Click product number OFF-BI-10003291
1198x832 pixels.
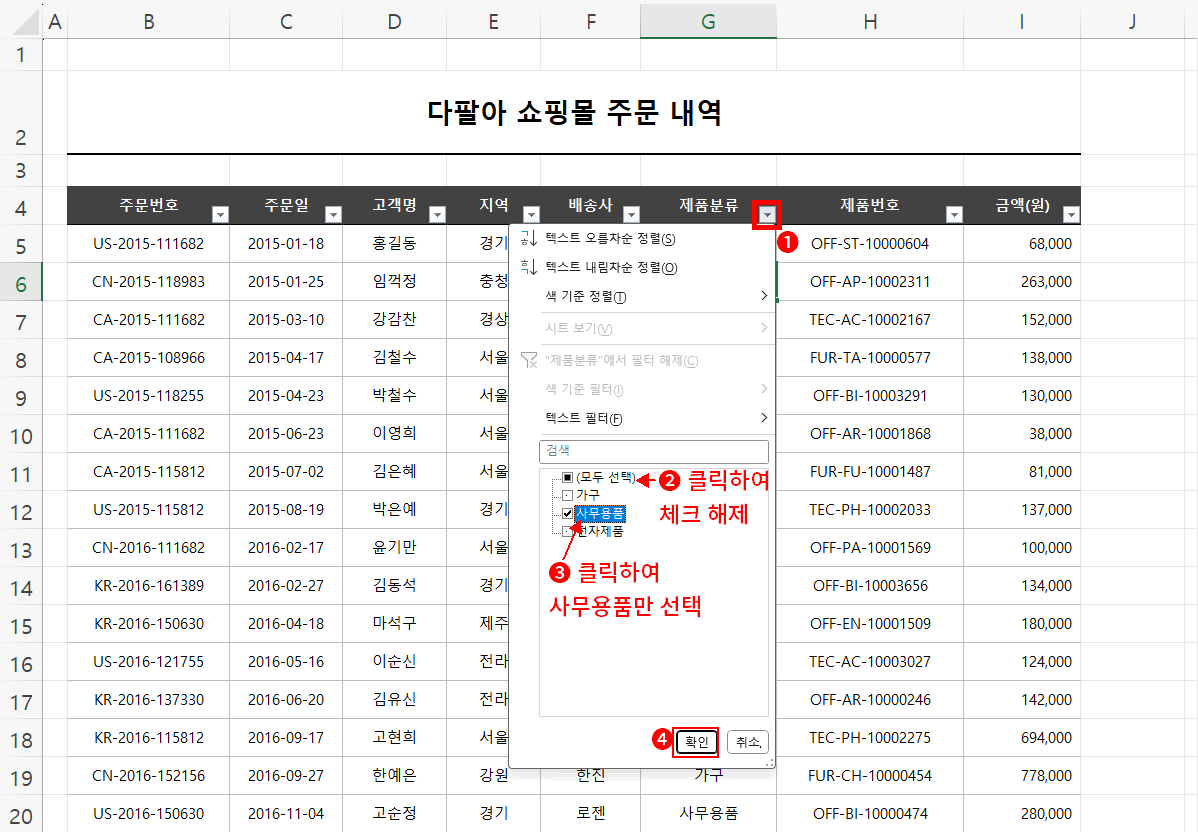coord(869,396)
